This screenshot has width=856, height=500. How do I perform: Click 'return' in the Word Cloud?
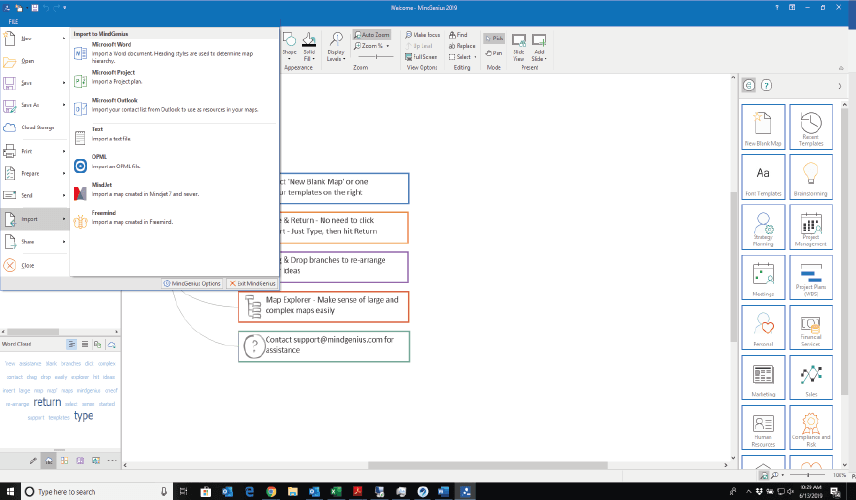pyautogui.click(x=47, y=402)
